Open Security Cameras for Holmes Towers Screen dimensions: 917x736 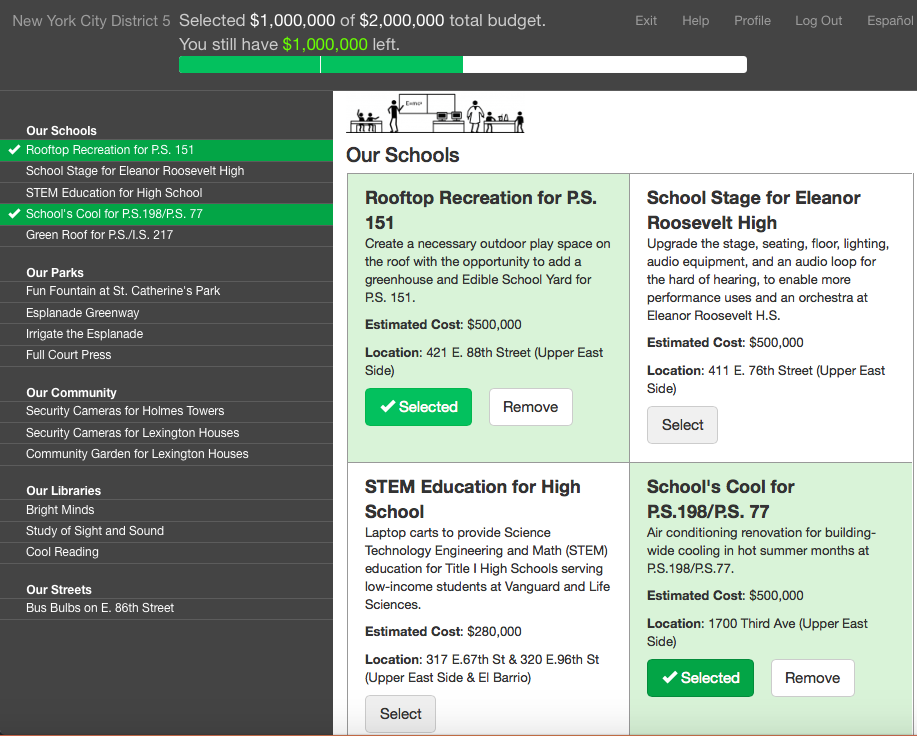166,411
